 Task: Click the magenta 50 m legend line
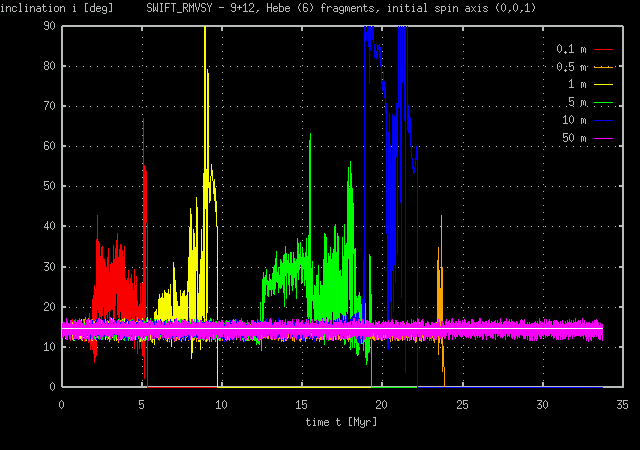[603, 138]
